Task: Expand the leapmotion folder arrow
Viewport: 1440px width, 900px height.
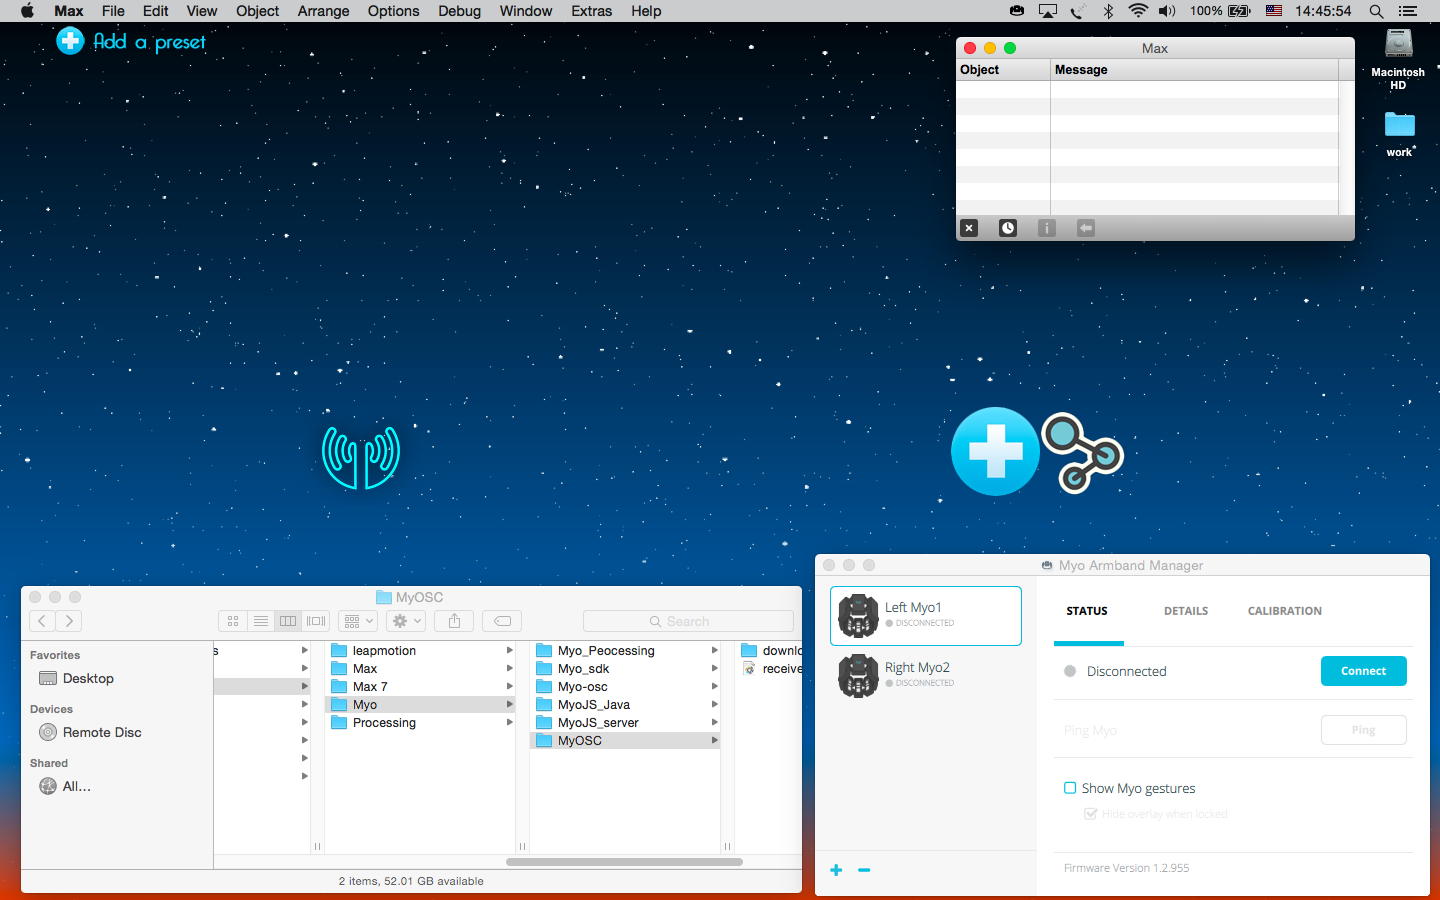Action: pyautogui.click(x=509, y=651)
